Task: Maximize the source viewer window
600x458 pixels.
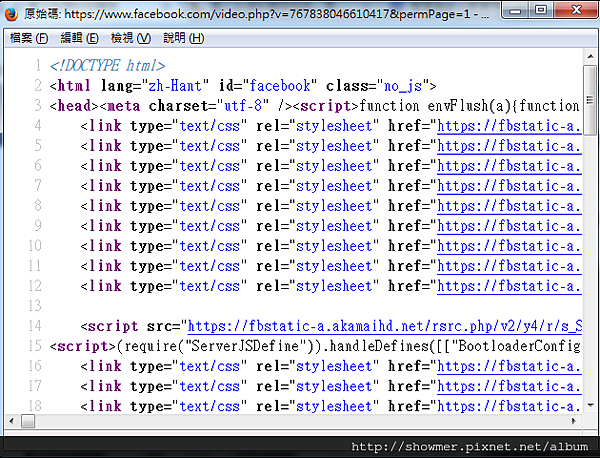Action: 541,10
